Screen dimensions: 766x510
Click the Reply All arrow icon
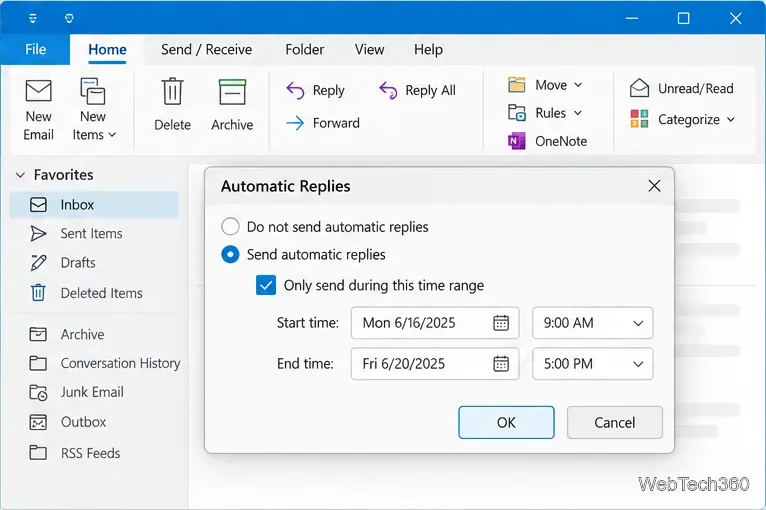tap(388, 90)
